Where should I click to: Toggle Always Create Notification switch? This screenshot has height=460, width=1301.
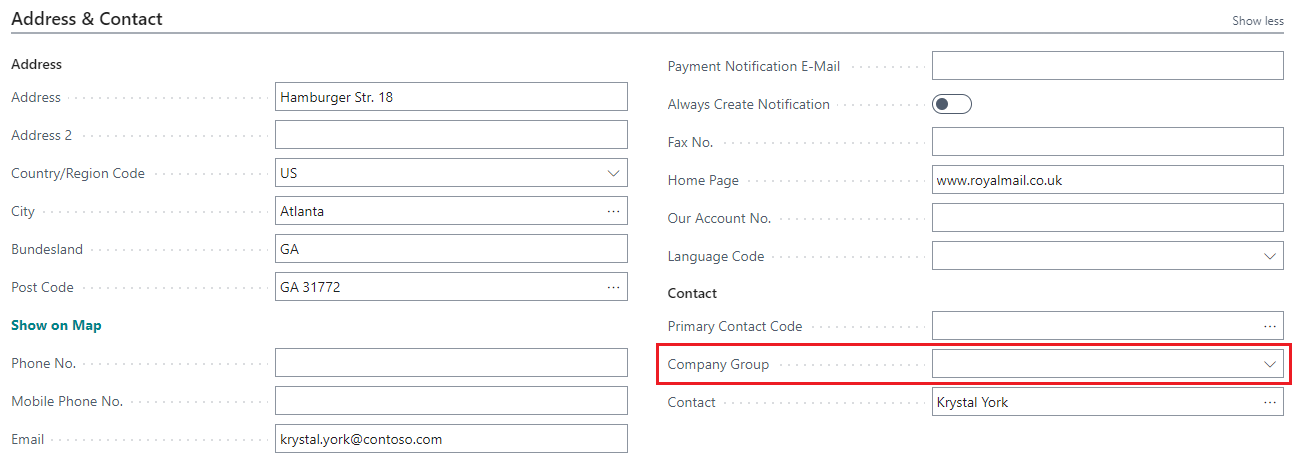tap(952, 104)
